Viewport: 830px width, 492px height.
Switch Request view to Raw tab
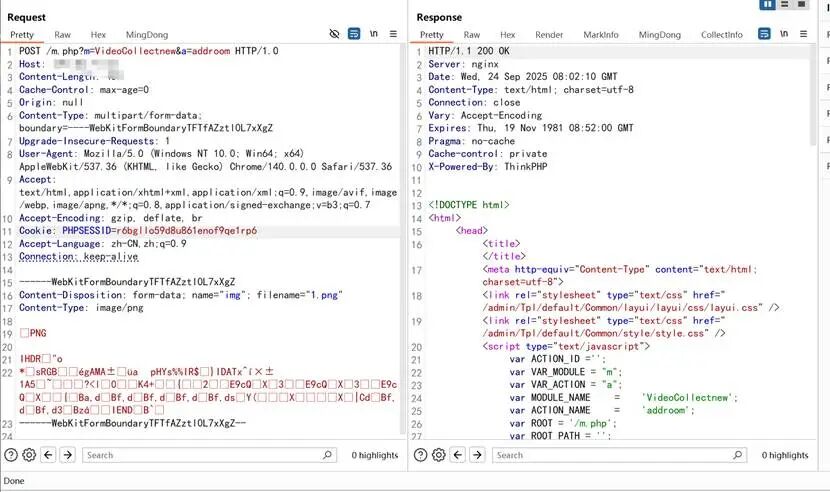click(x=62, y=35)
